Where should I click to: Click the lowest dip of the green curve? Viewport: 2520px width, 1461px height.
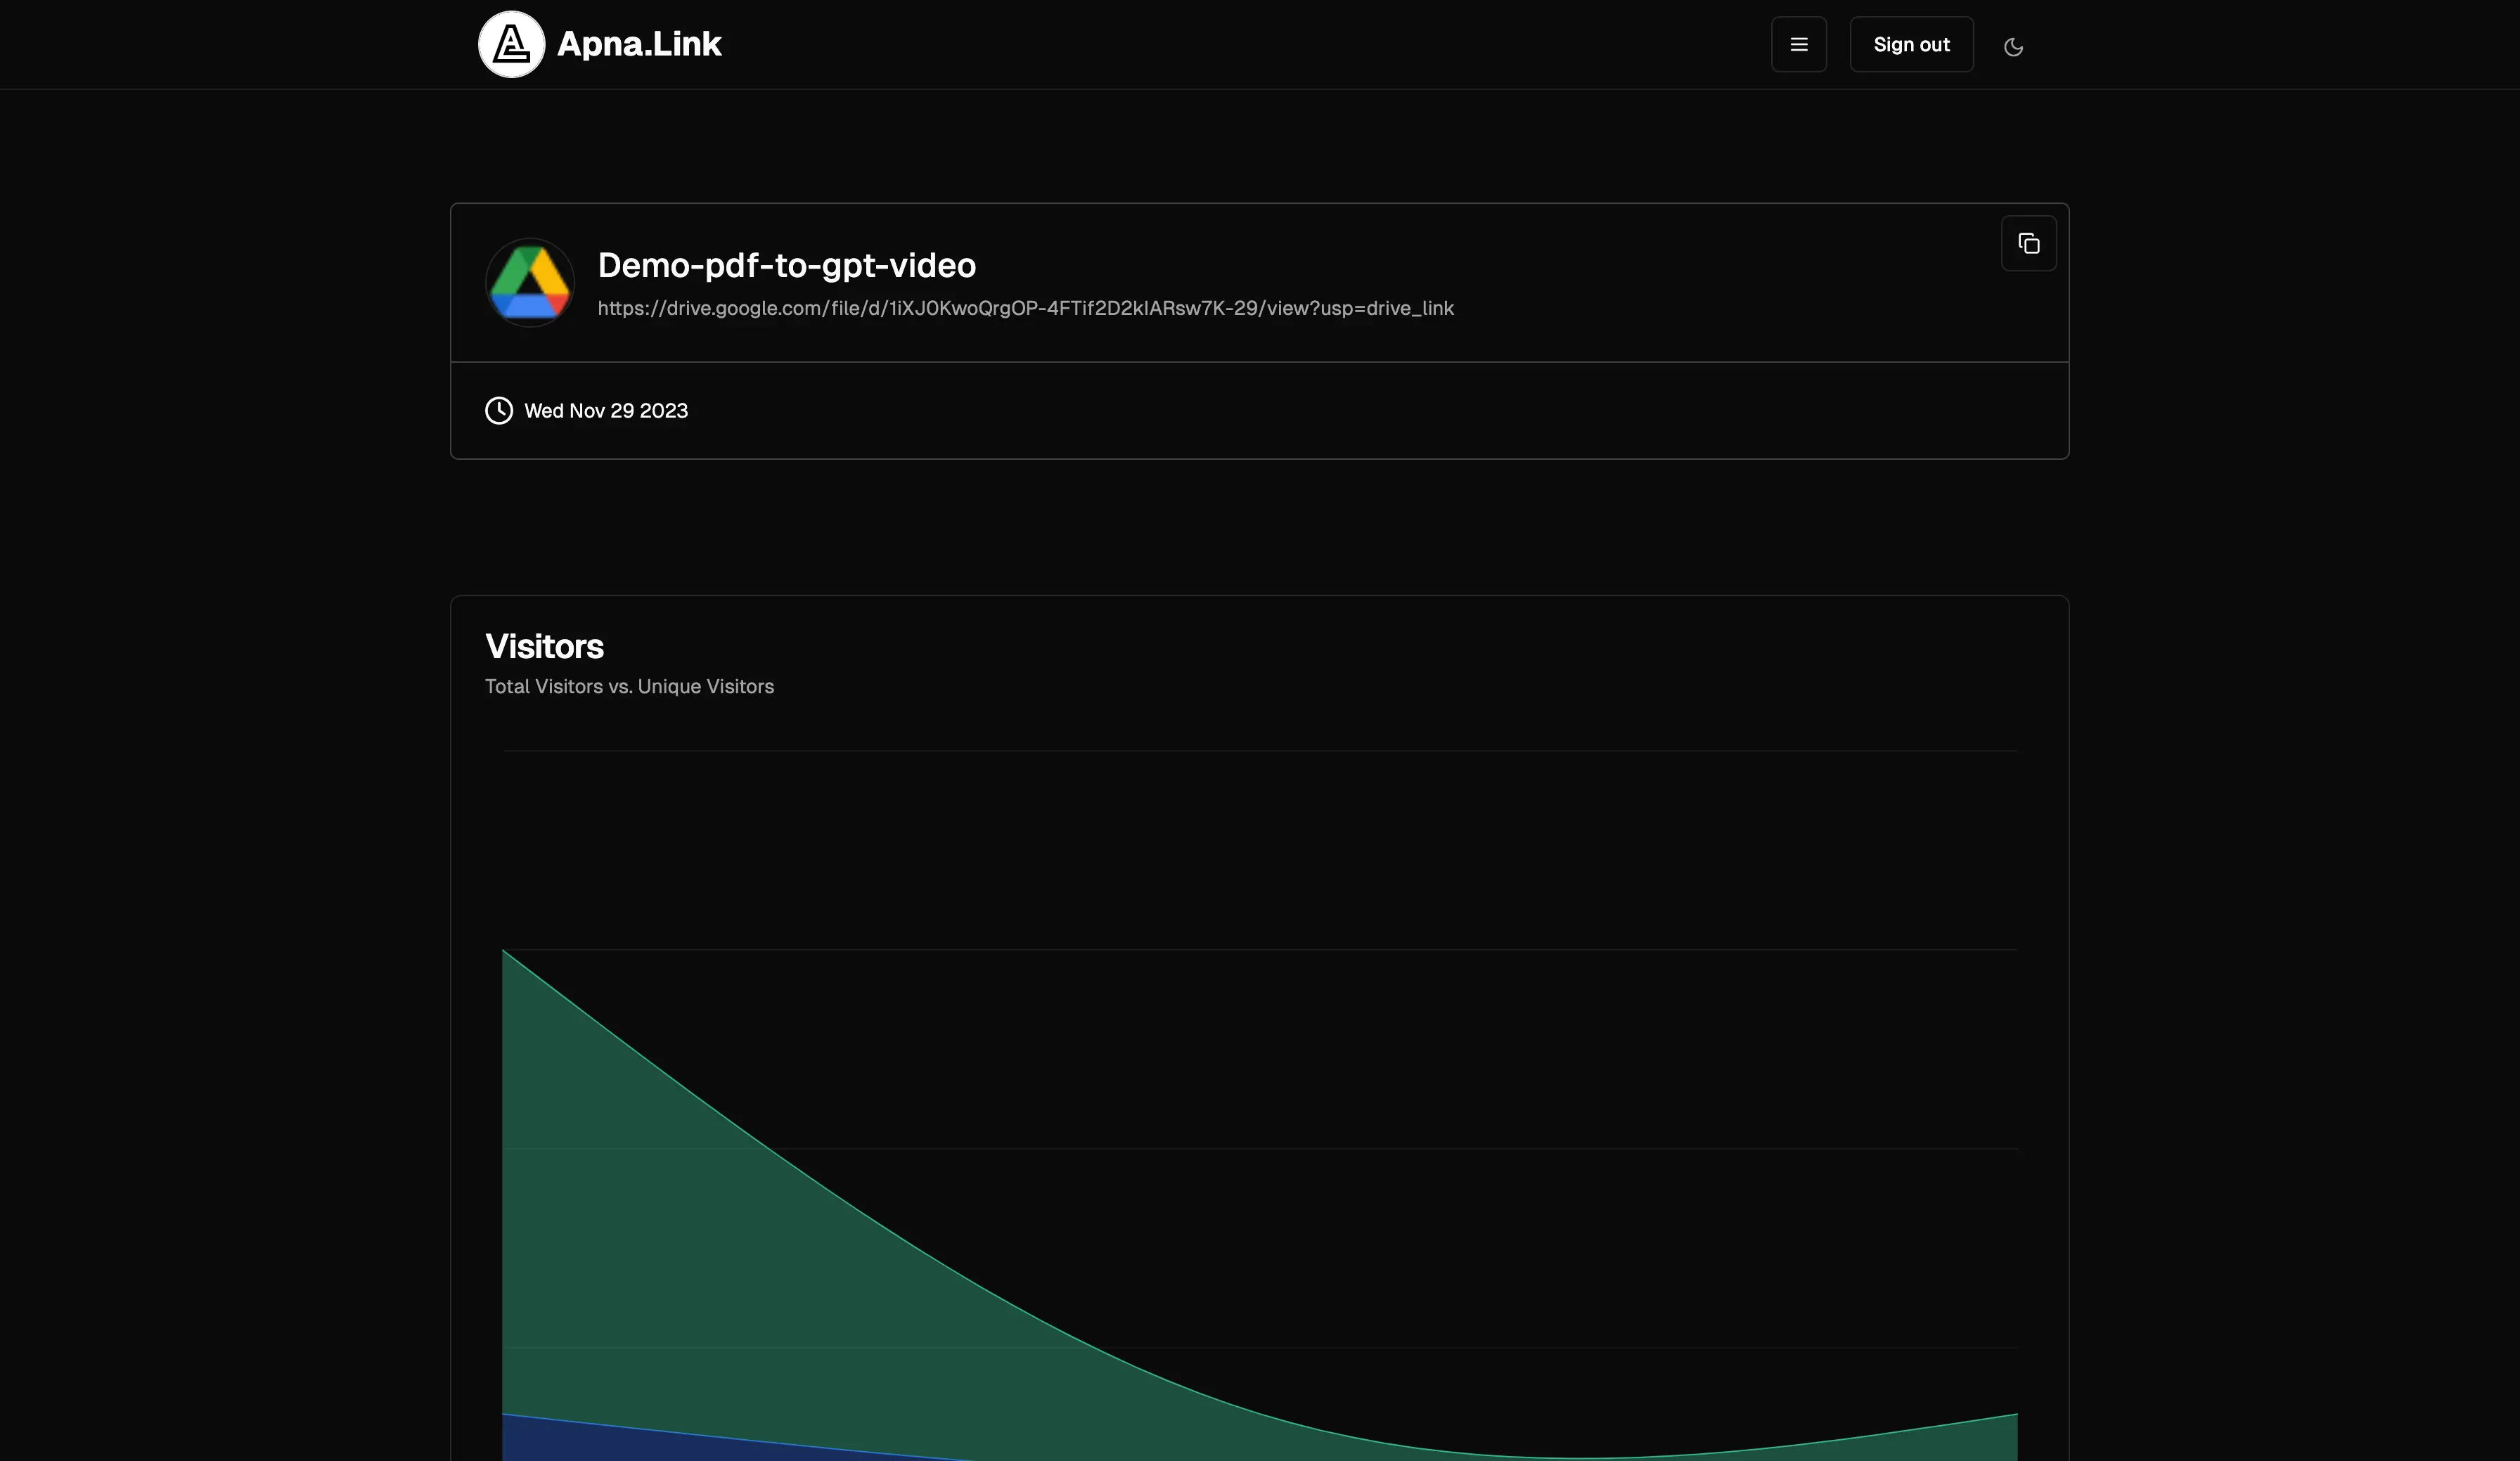[x=1580, y=1457]
